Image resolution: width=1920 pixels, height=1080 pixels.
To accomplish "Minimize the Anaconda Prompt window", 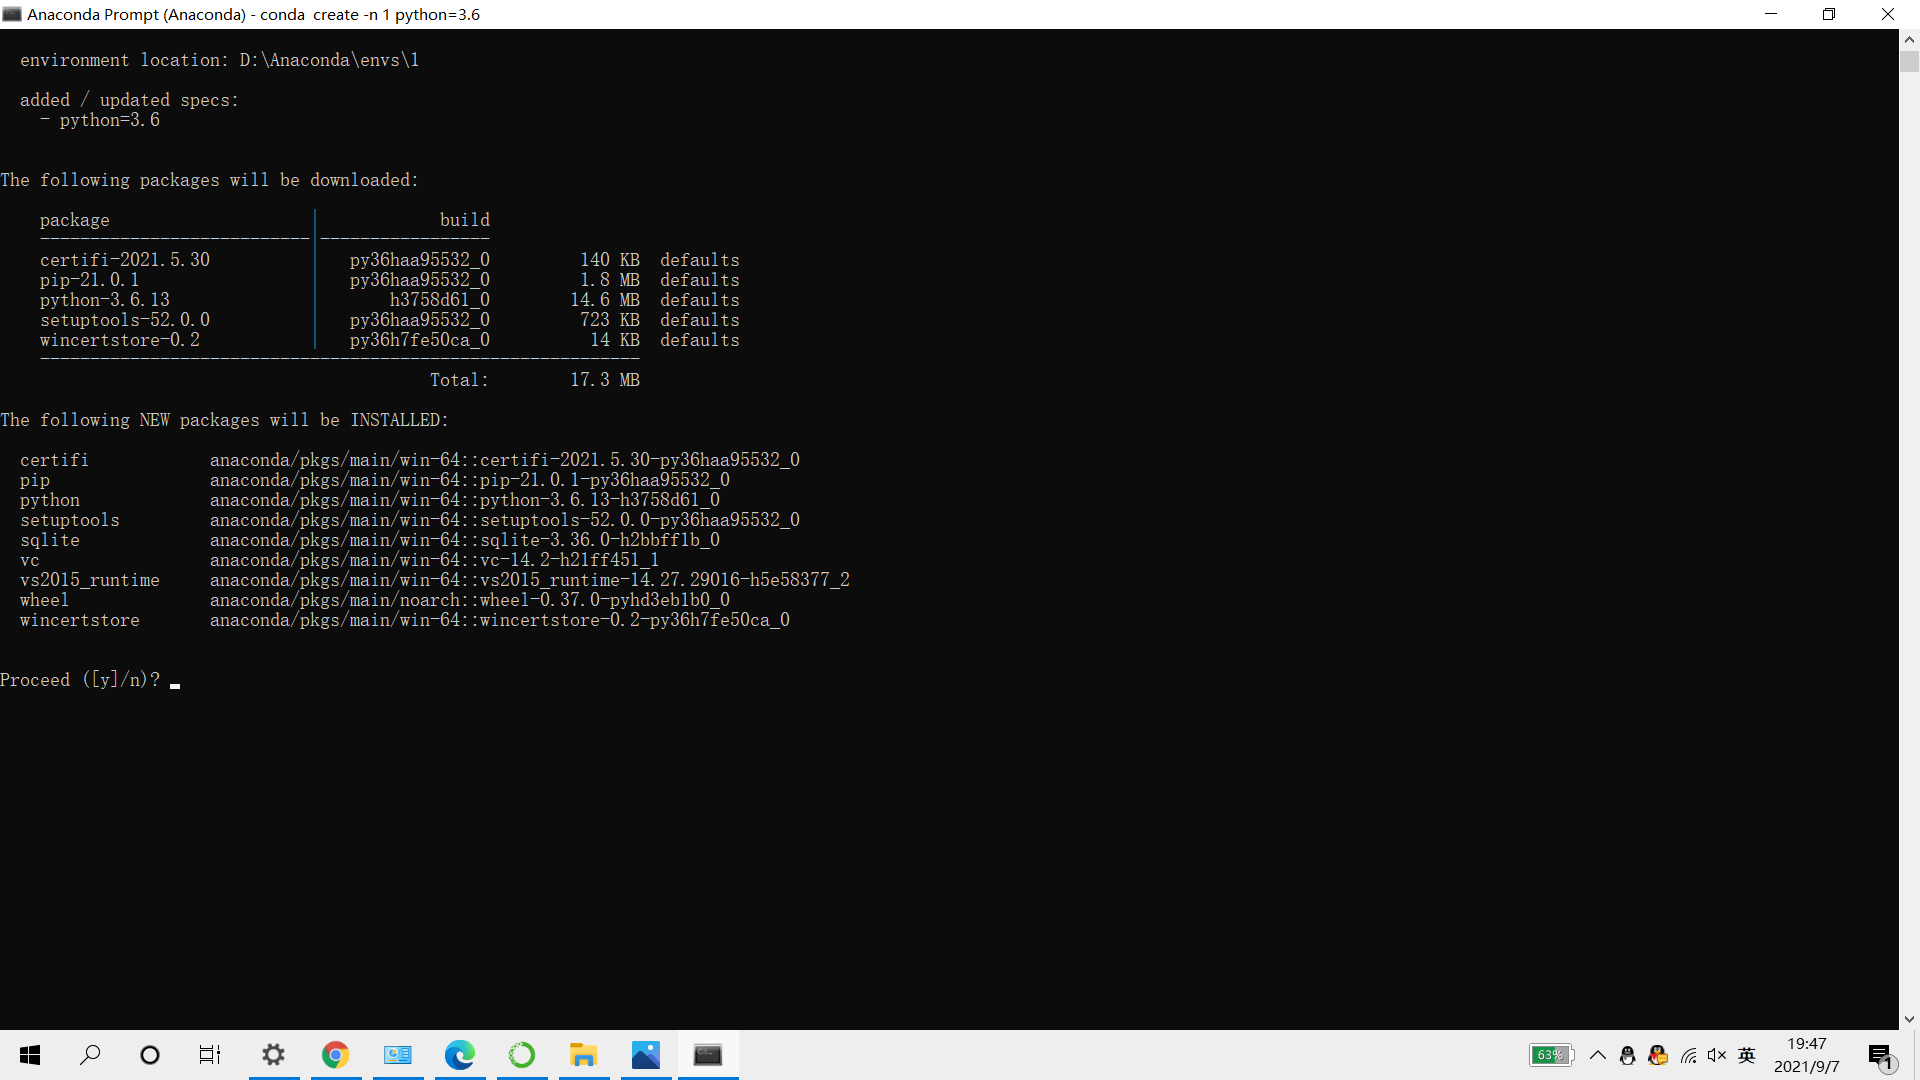I will (1771, 14).
